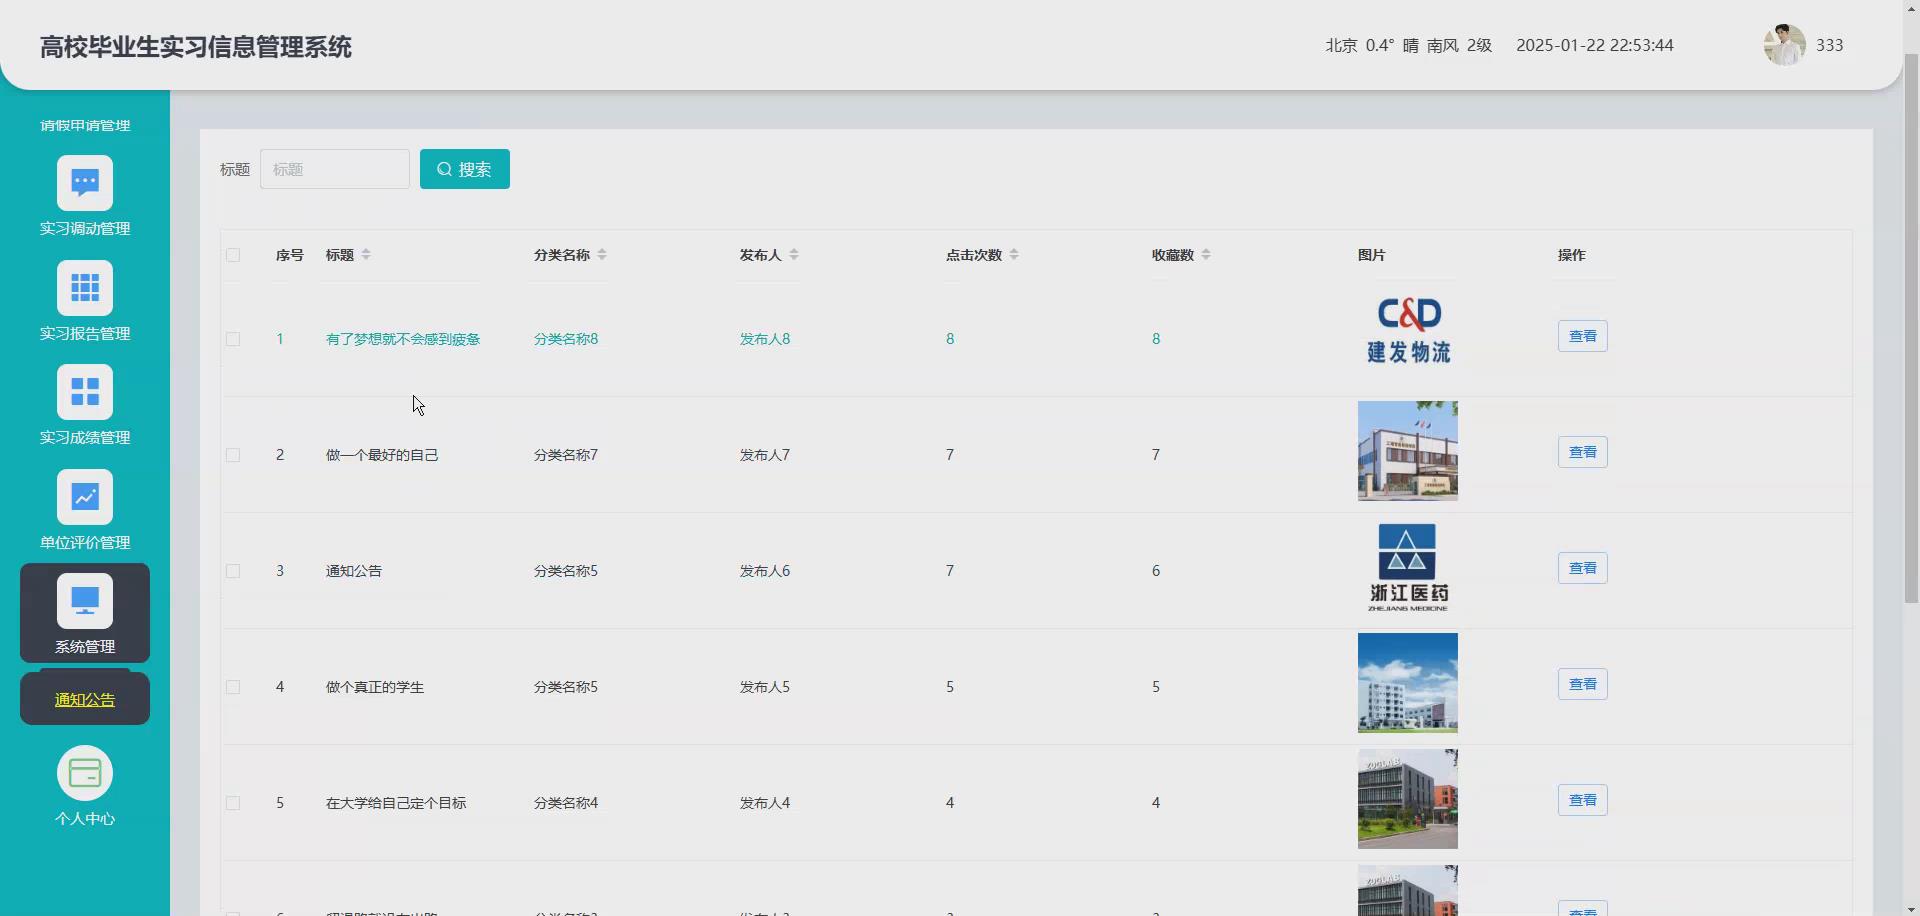Open 实习报告管理 grid icon in sidebar
1920x916 pixels.
(x=85, y=288)
